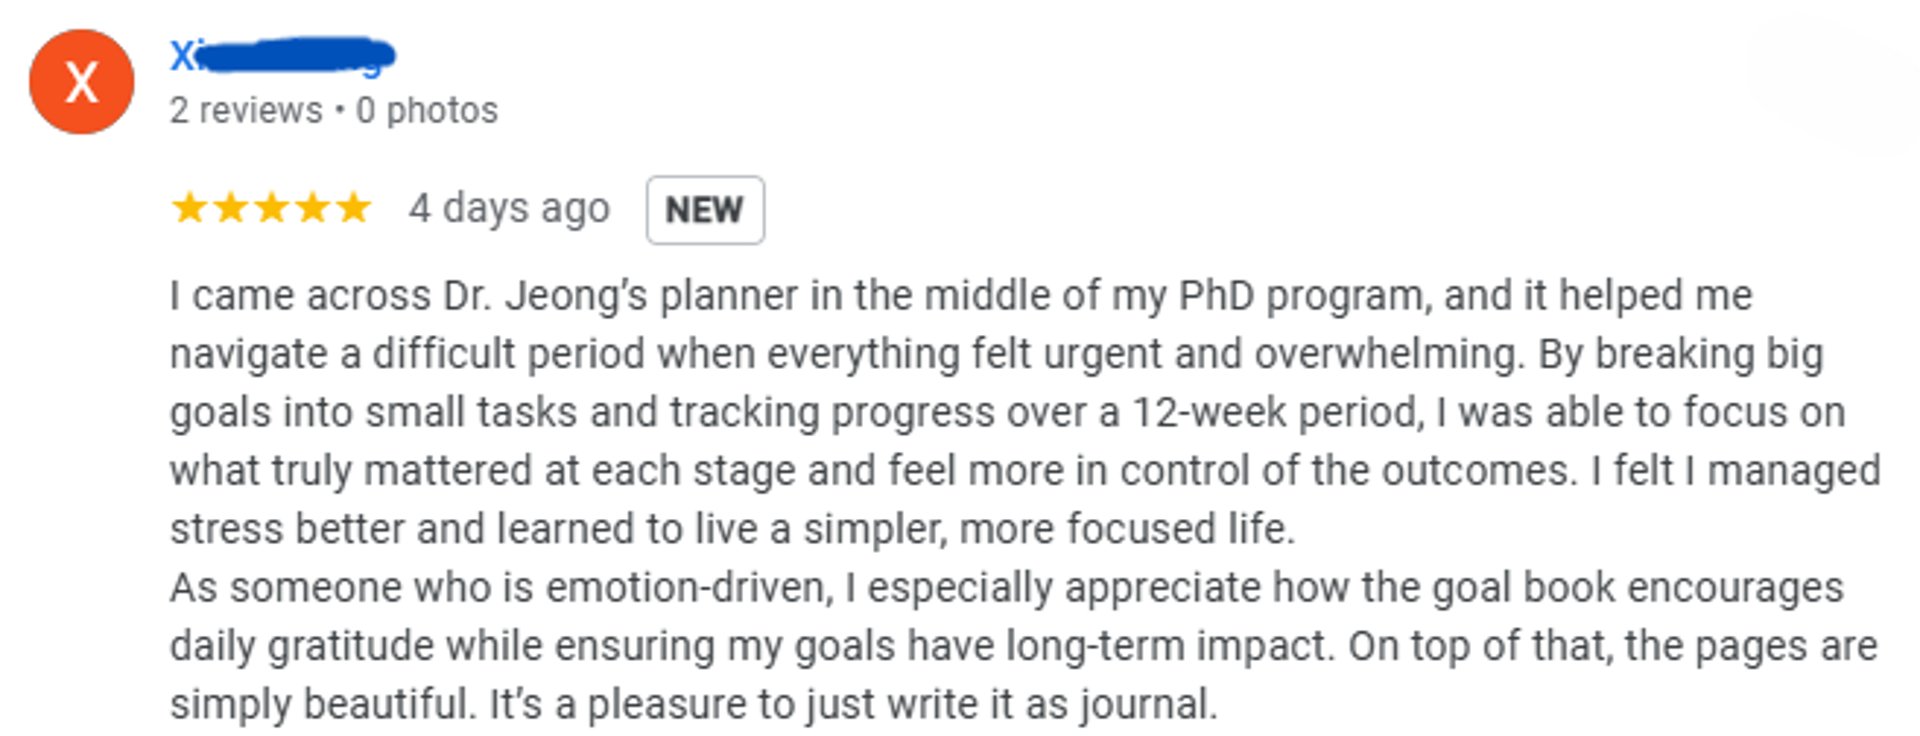Click the second gold rating star
This screenshot has width=1920, height=736.
230,208
